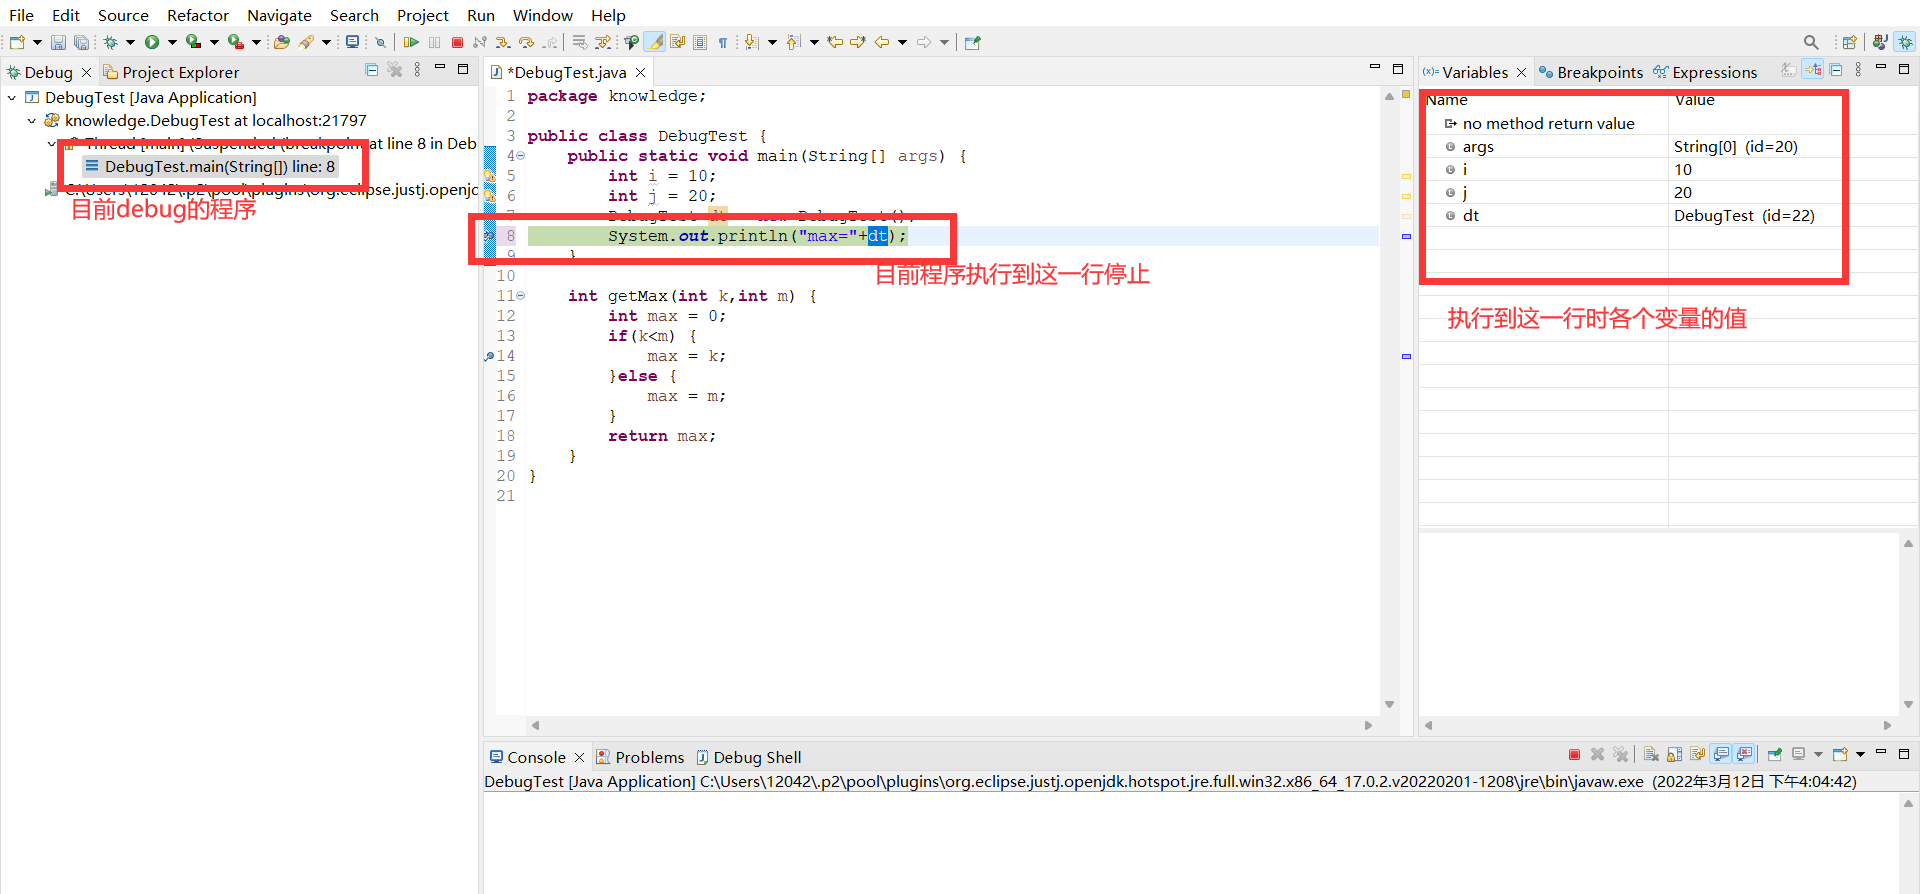Switch to the Expressions tab
Screen dimensions: 1920x894
tap(1705, 72)
